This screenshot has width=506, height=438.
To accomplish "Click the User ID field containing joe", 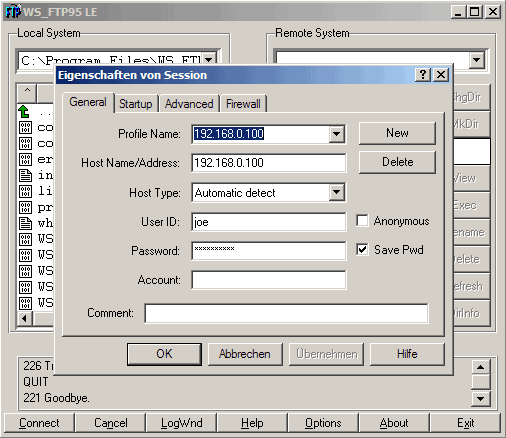I will (x=269, y=222).
